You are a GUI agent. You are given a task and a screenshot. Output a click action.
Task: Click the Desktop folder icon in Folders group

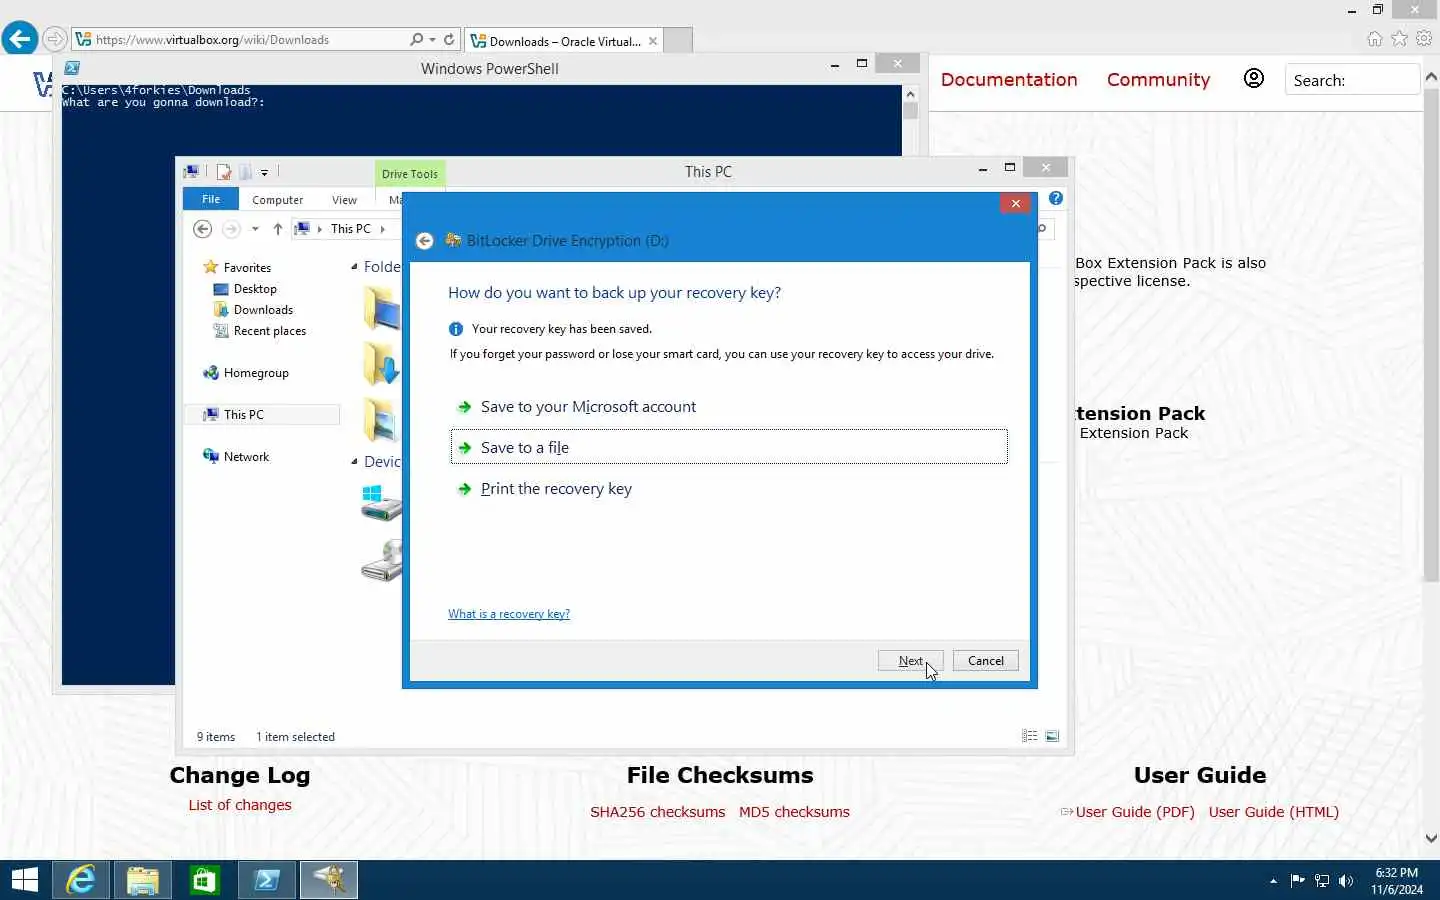[382, 308]
